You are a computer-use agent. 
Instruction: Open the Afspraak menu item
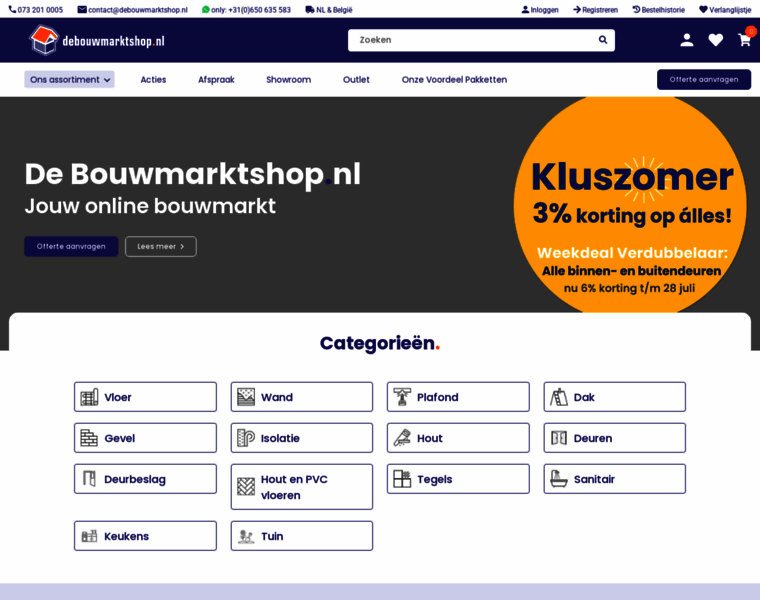coord(216,79)
